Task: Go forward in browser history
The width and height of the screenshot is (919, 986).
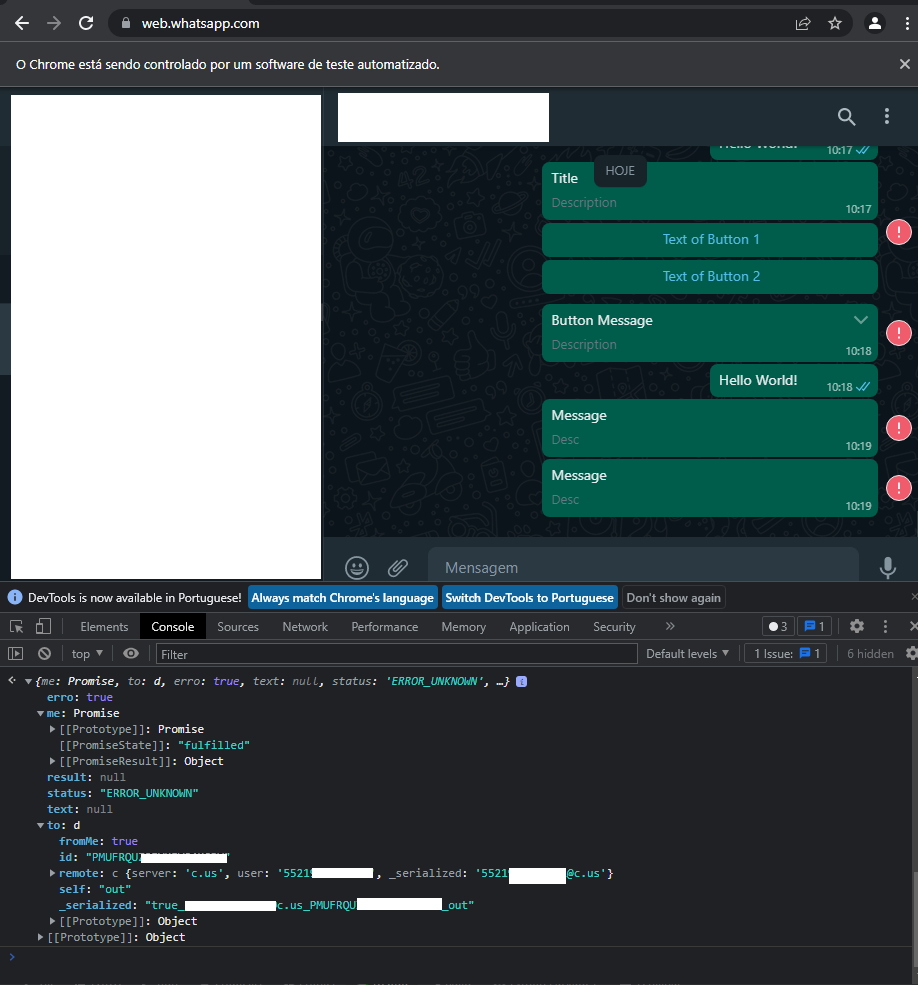Action: tap(54, 24)
